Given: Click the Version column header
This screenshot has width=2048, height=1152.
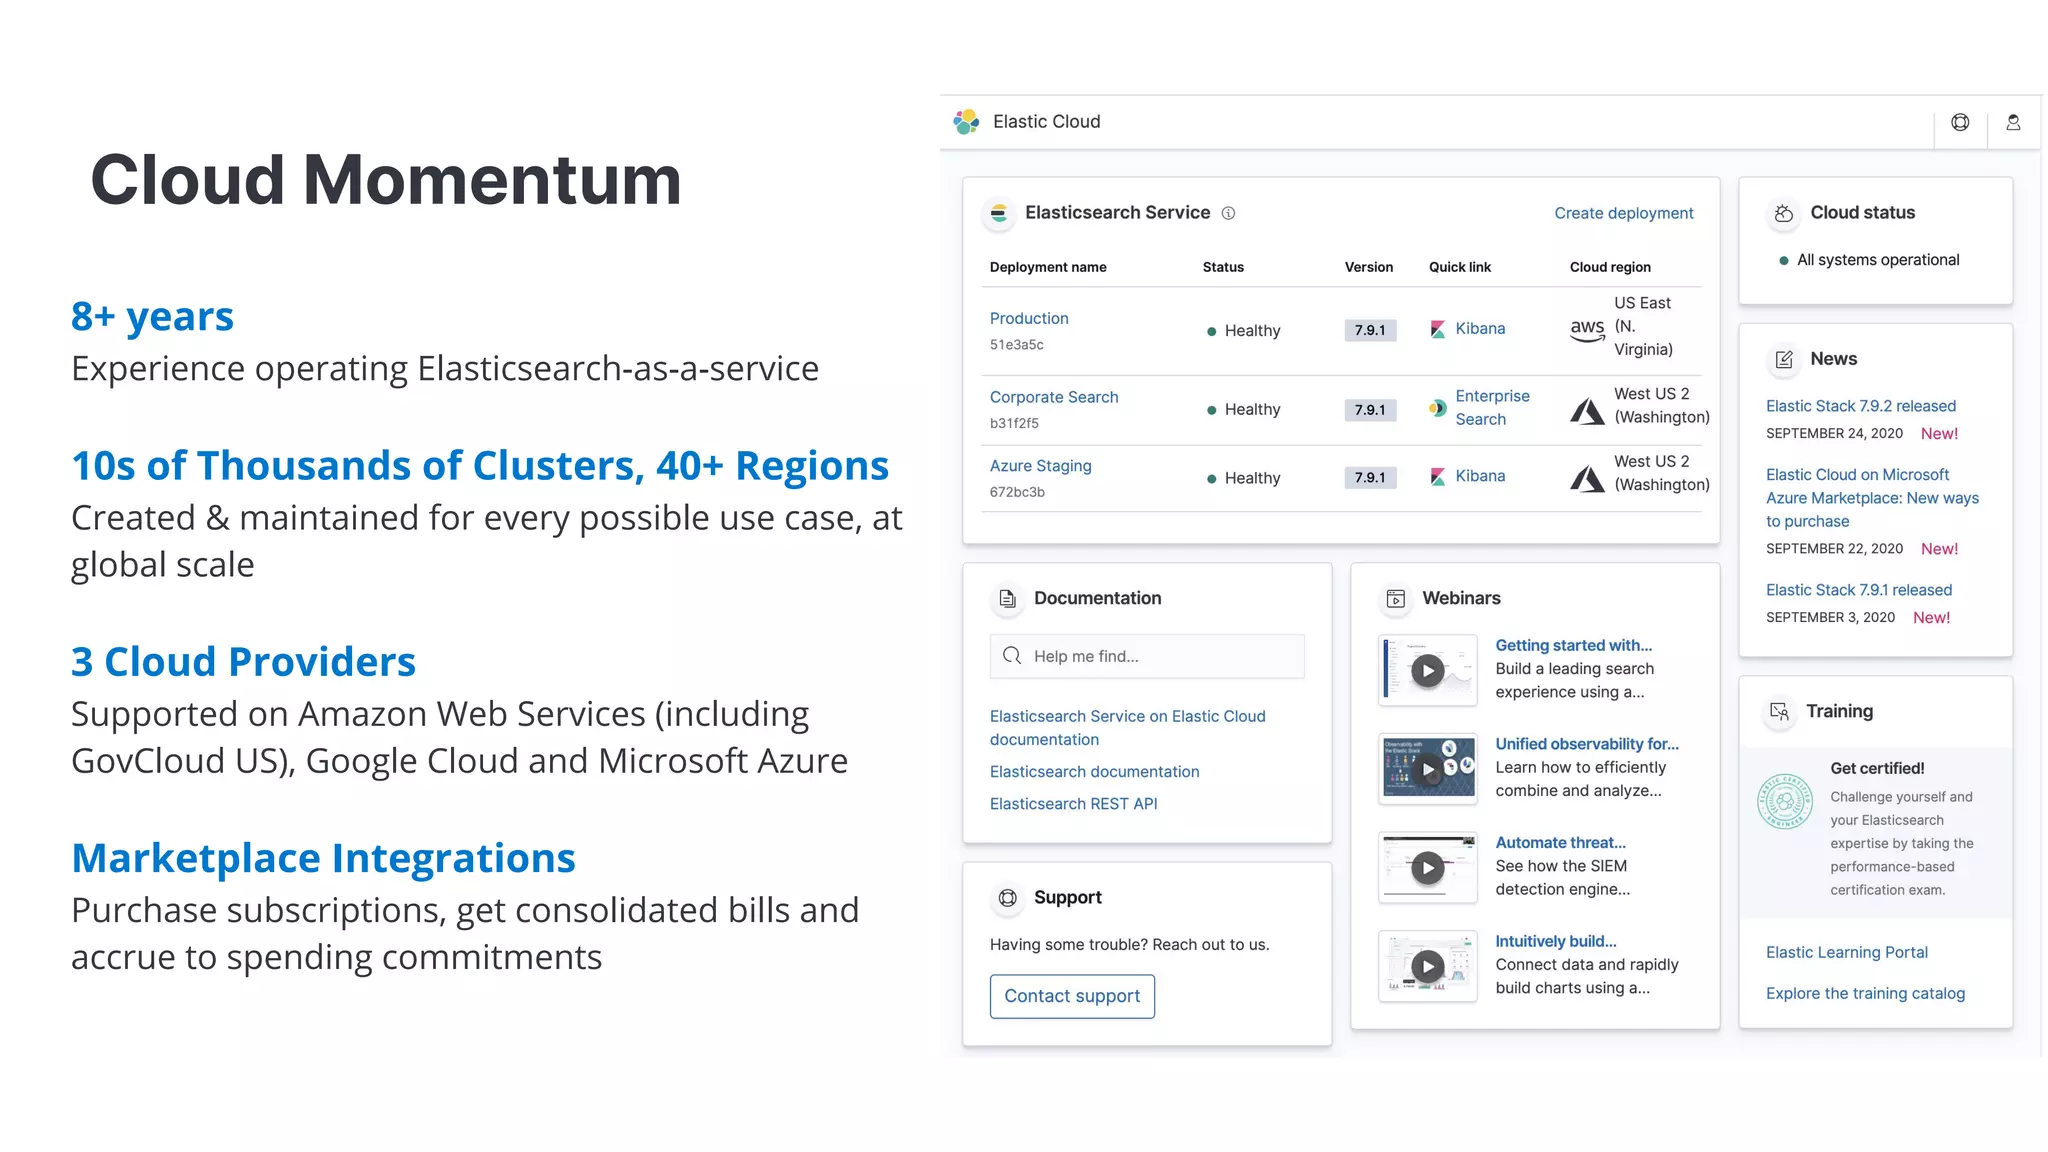Looking at the screenshot, I should pos(1368,267).
